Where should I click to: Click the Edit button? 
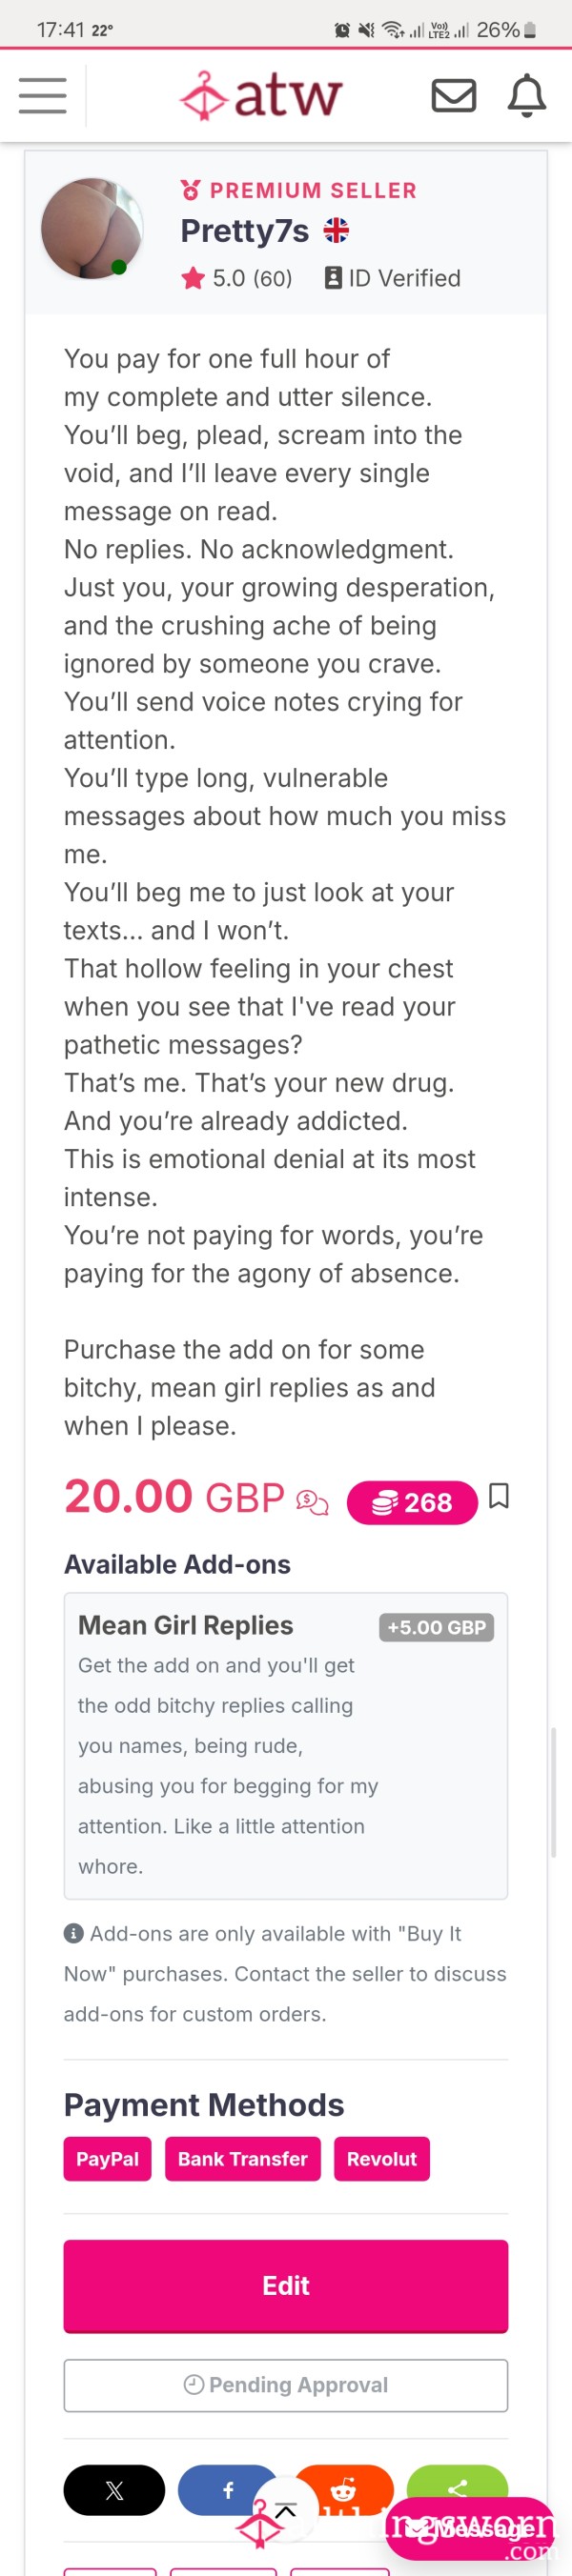(x=286, y=2285)
